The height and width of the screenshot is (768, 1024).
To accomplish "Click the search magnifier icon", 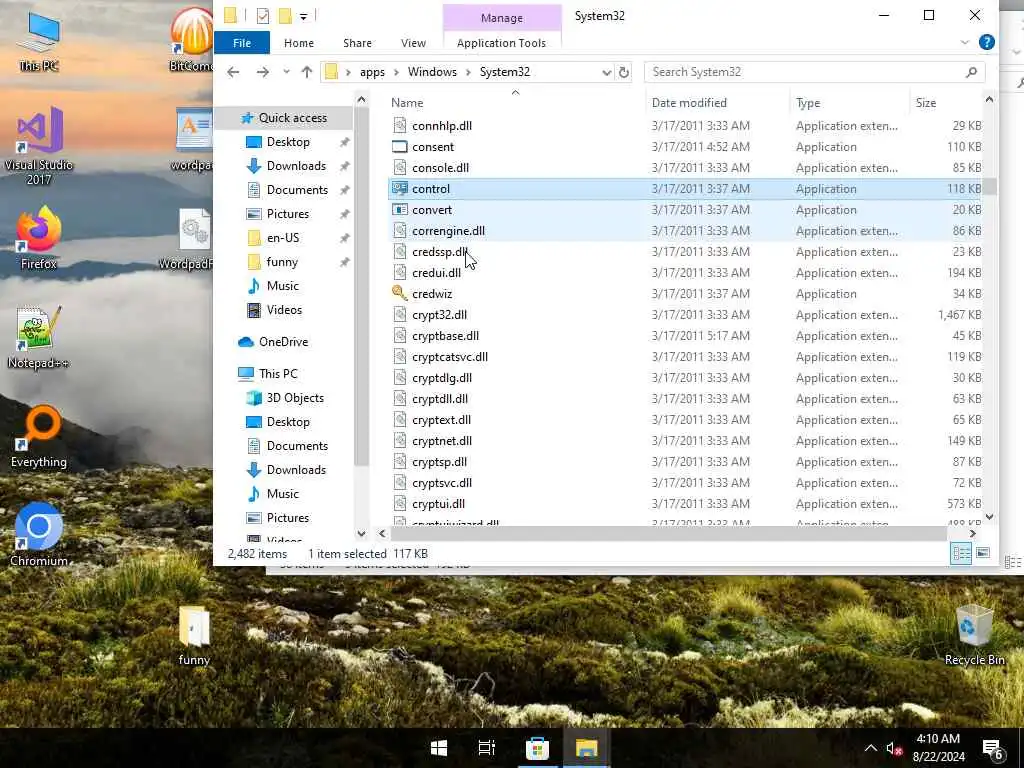I will coord(971,72).
